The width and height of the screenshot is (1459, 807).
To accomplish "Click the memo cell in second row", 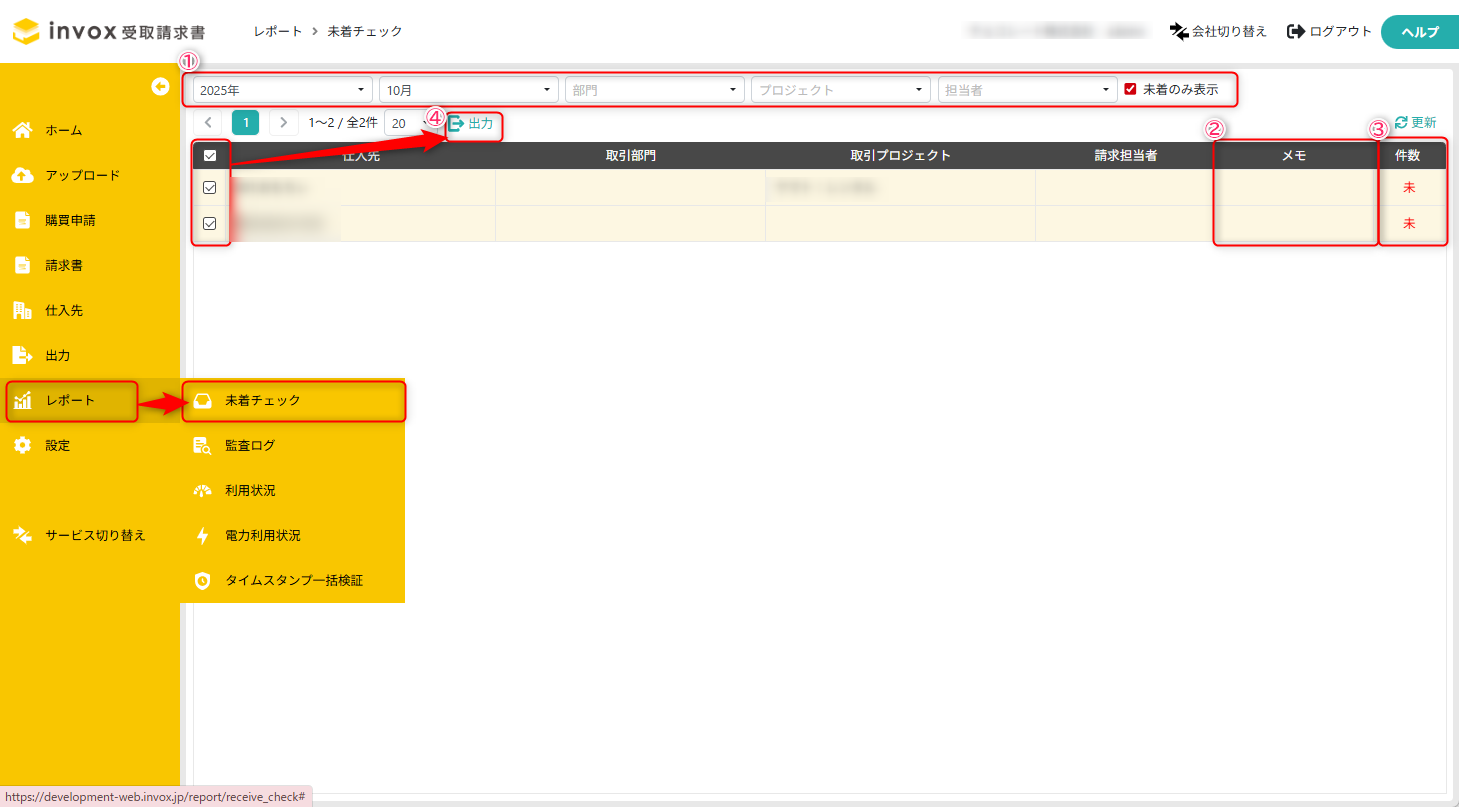I will pyautogui.click(x=1294, y=223).
